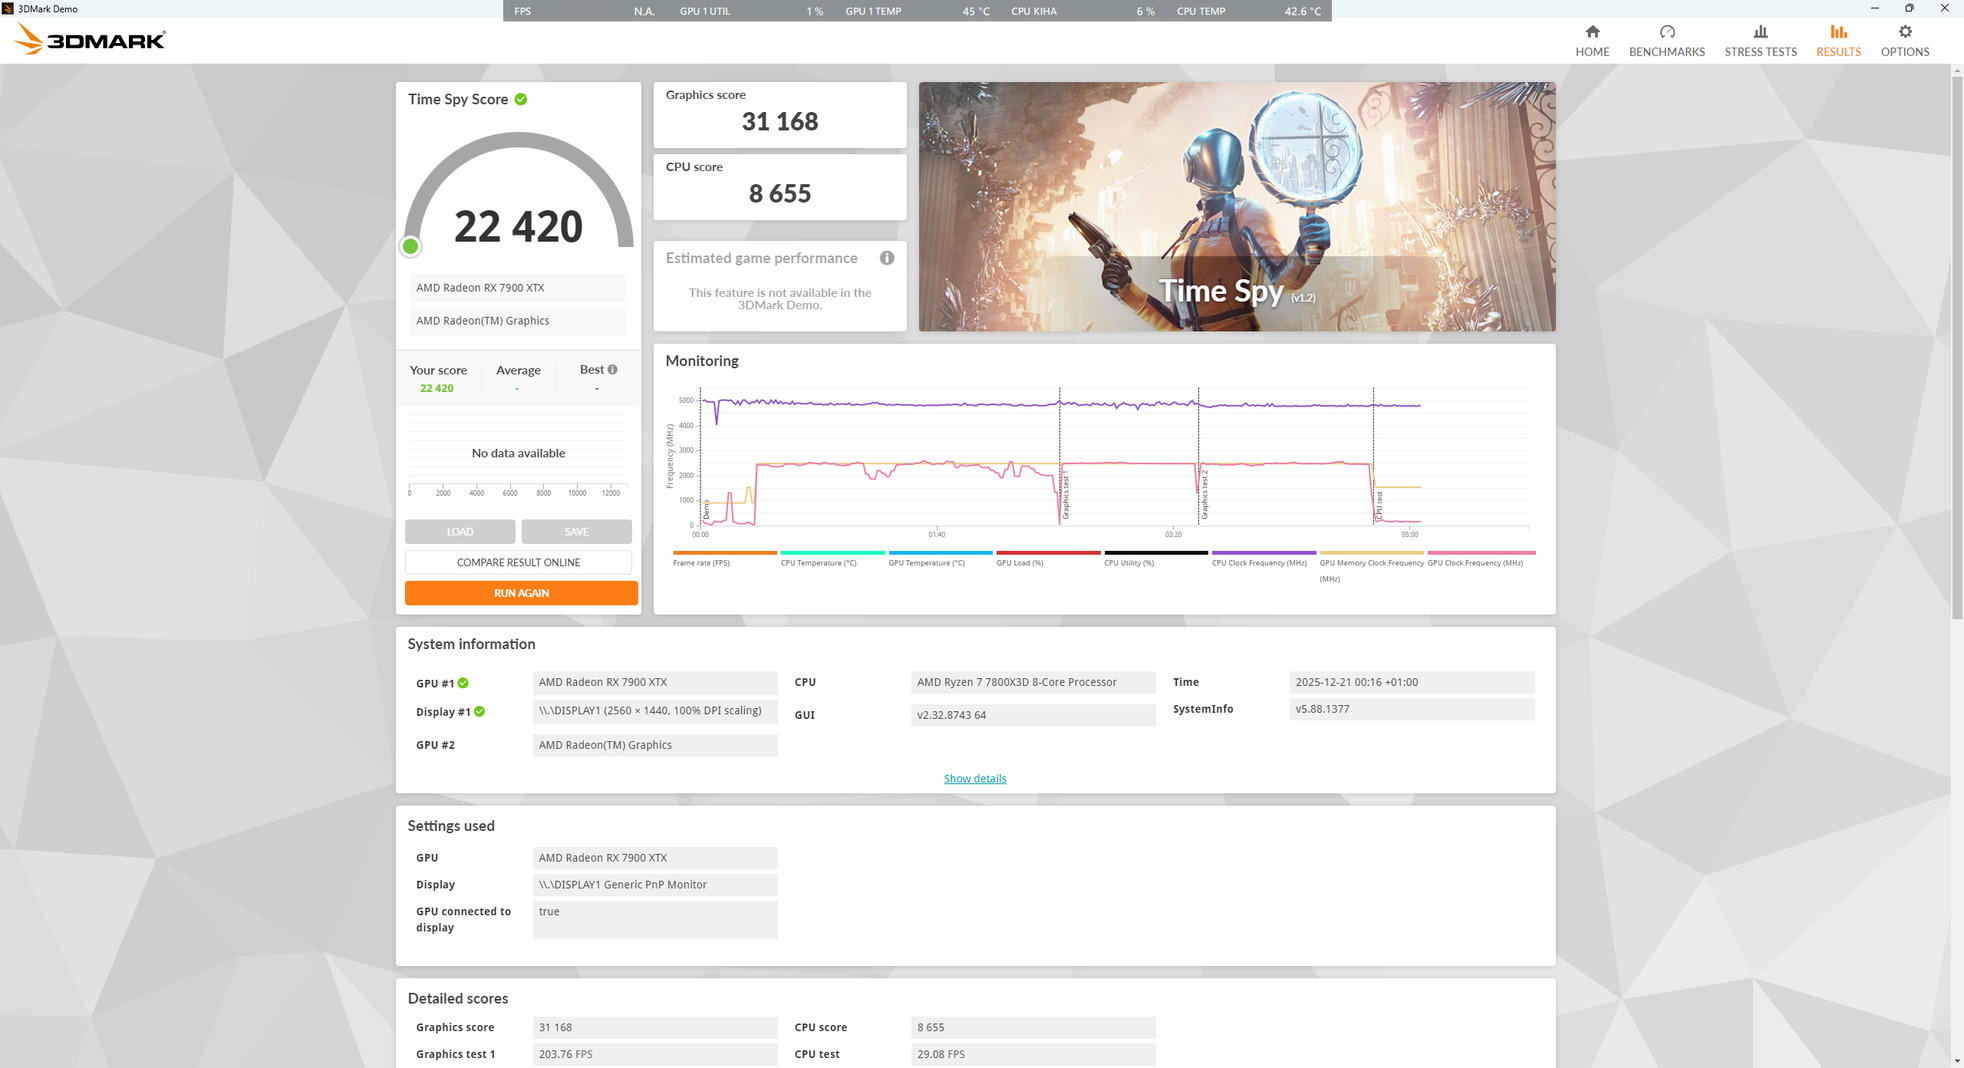The height and width of the screenshot is (1068, 1964).
Task: Click the AMD Ryzen 7 7800X3D CPU field
Action: click(1033, 682)
